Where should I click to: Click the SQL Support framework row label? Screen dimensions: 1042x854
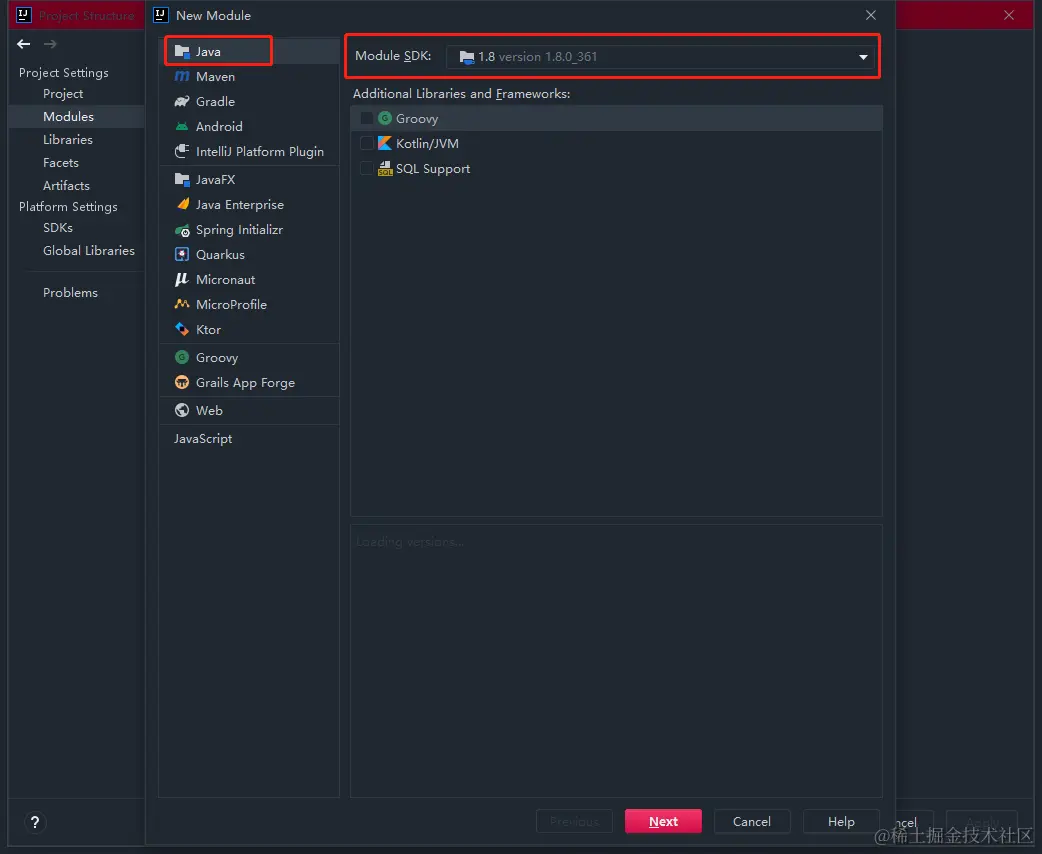pos(433,169)
